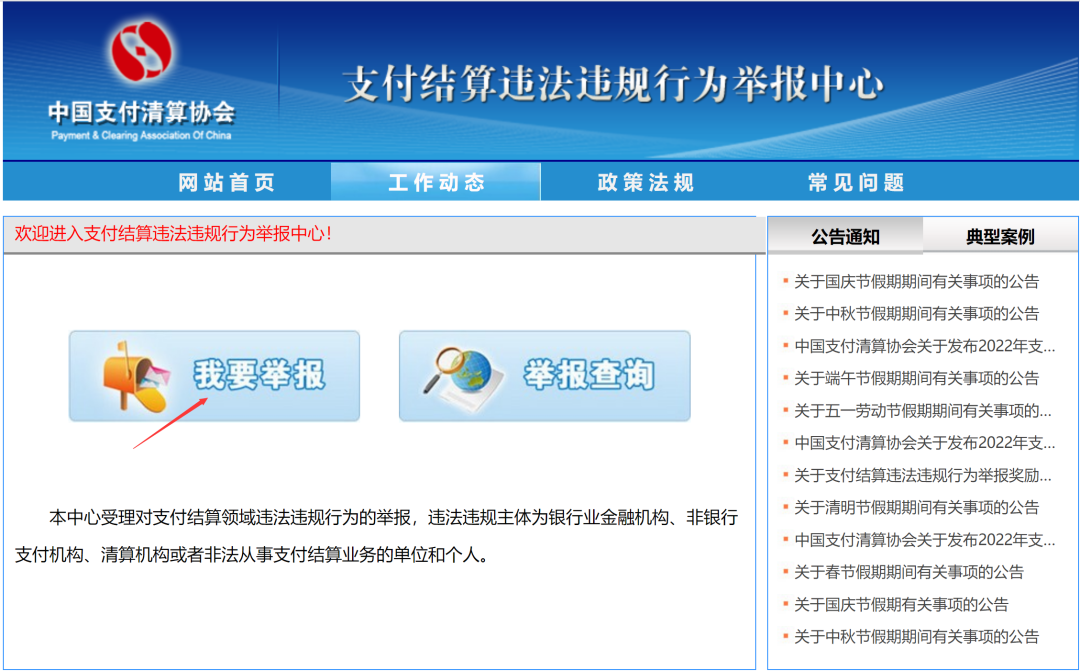Click the 举报查询 button label
Image resolution: width=1080 pixels, height=671 pixels.
(x=588, y=375)
